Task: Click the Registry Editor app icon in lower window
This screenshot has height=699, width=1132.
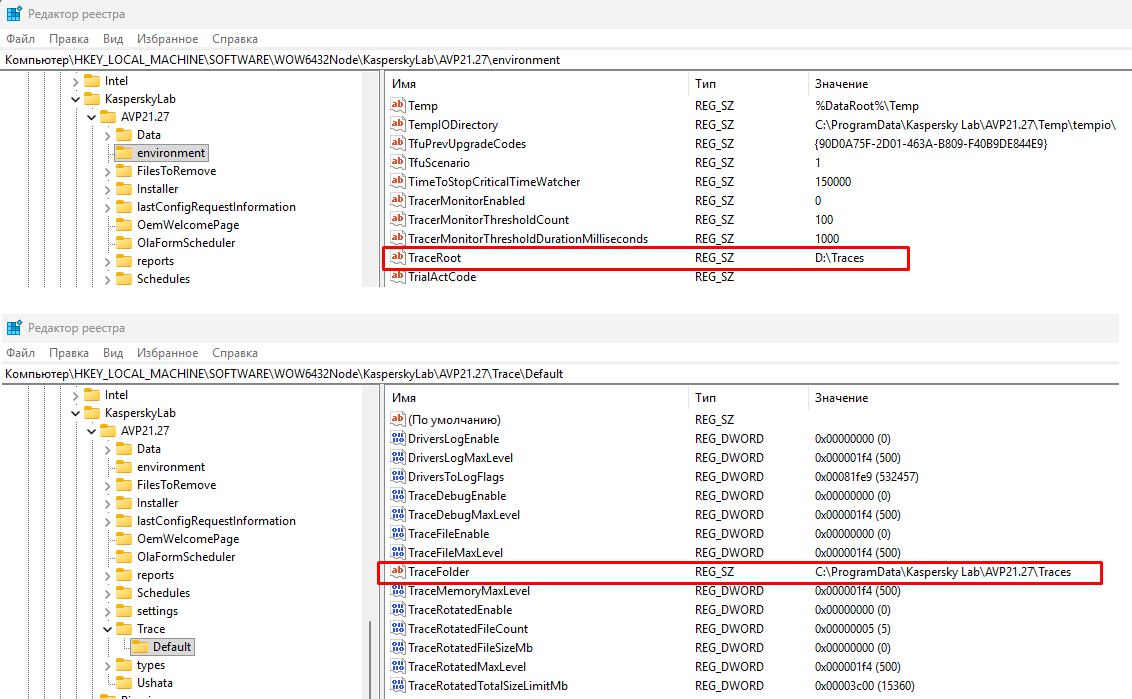Action: (14, 328)
